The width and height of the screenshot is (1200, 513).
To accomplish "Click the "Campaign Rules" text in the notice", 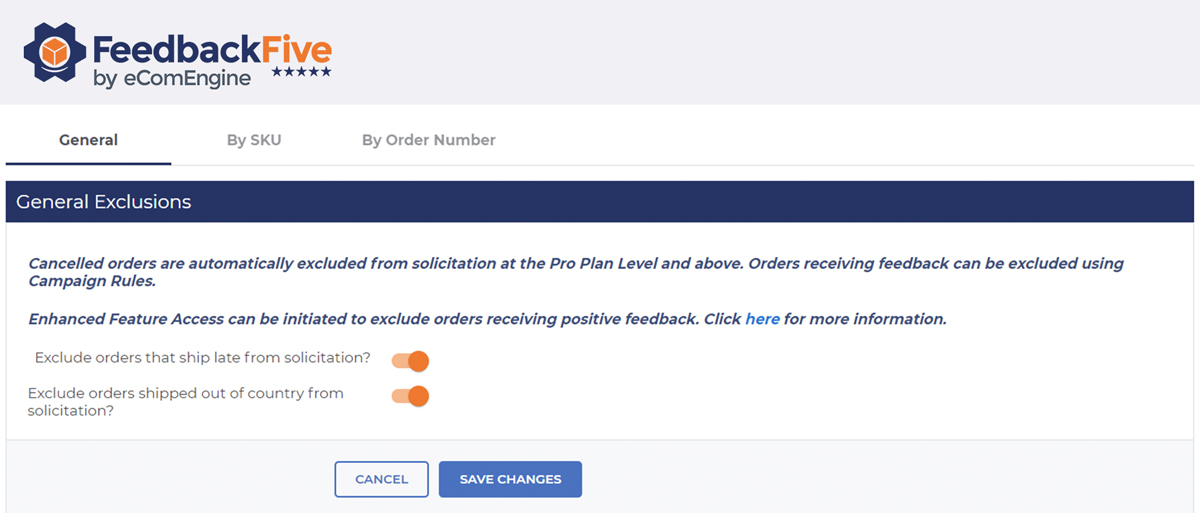I will [92, 282].
